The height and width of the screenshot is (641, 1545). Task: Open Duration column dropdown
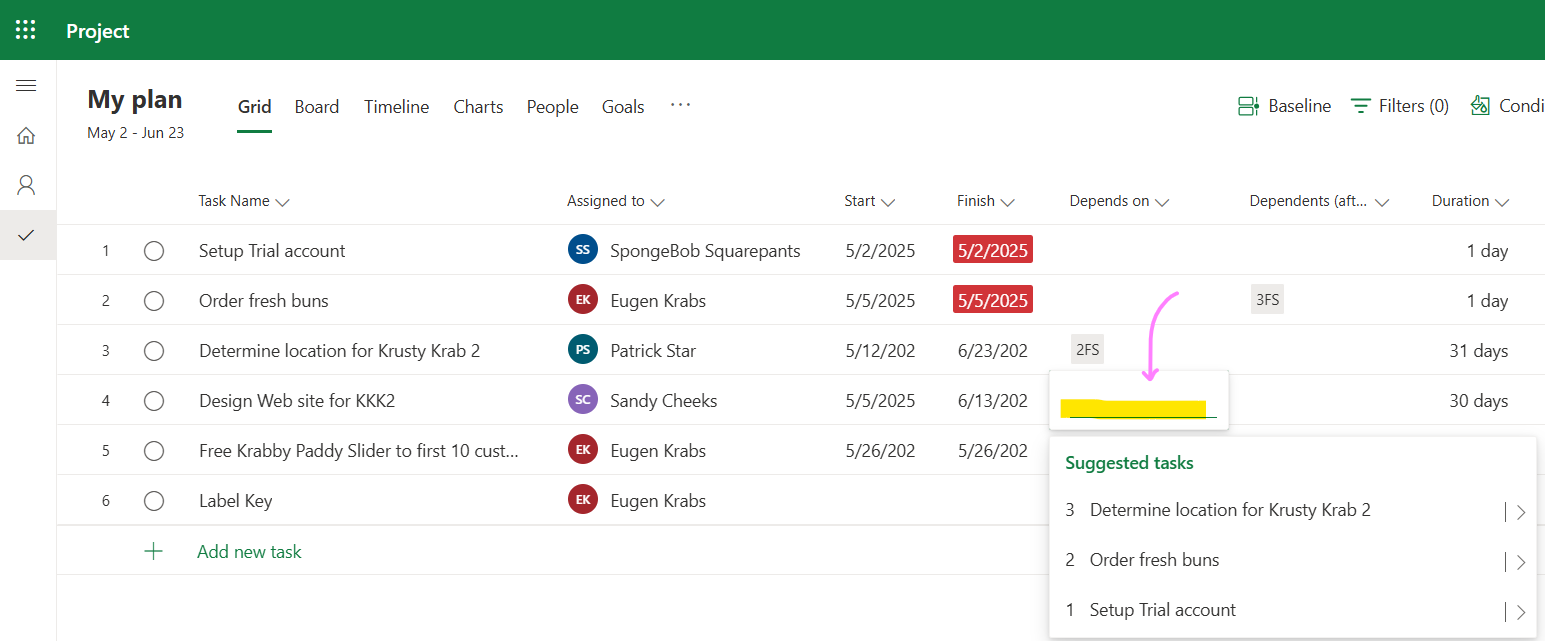1502,202
